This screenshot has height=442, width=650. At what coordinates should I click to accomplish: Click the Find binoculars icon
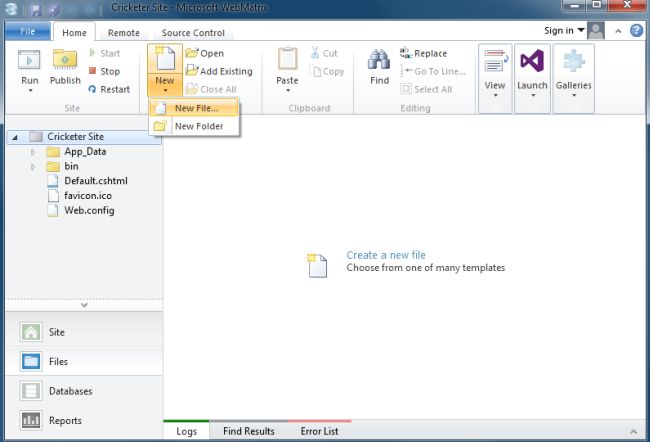tap(379, 60)
